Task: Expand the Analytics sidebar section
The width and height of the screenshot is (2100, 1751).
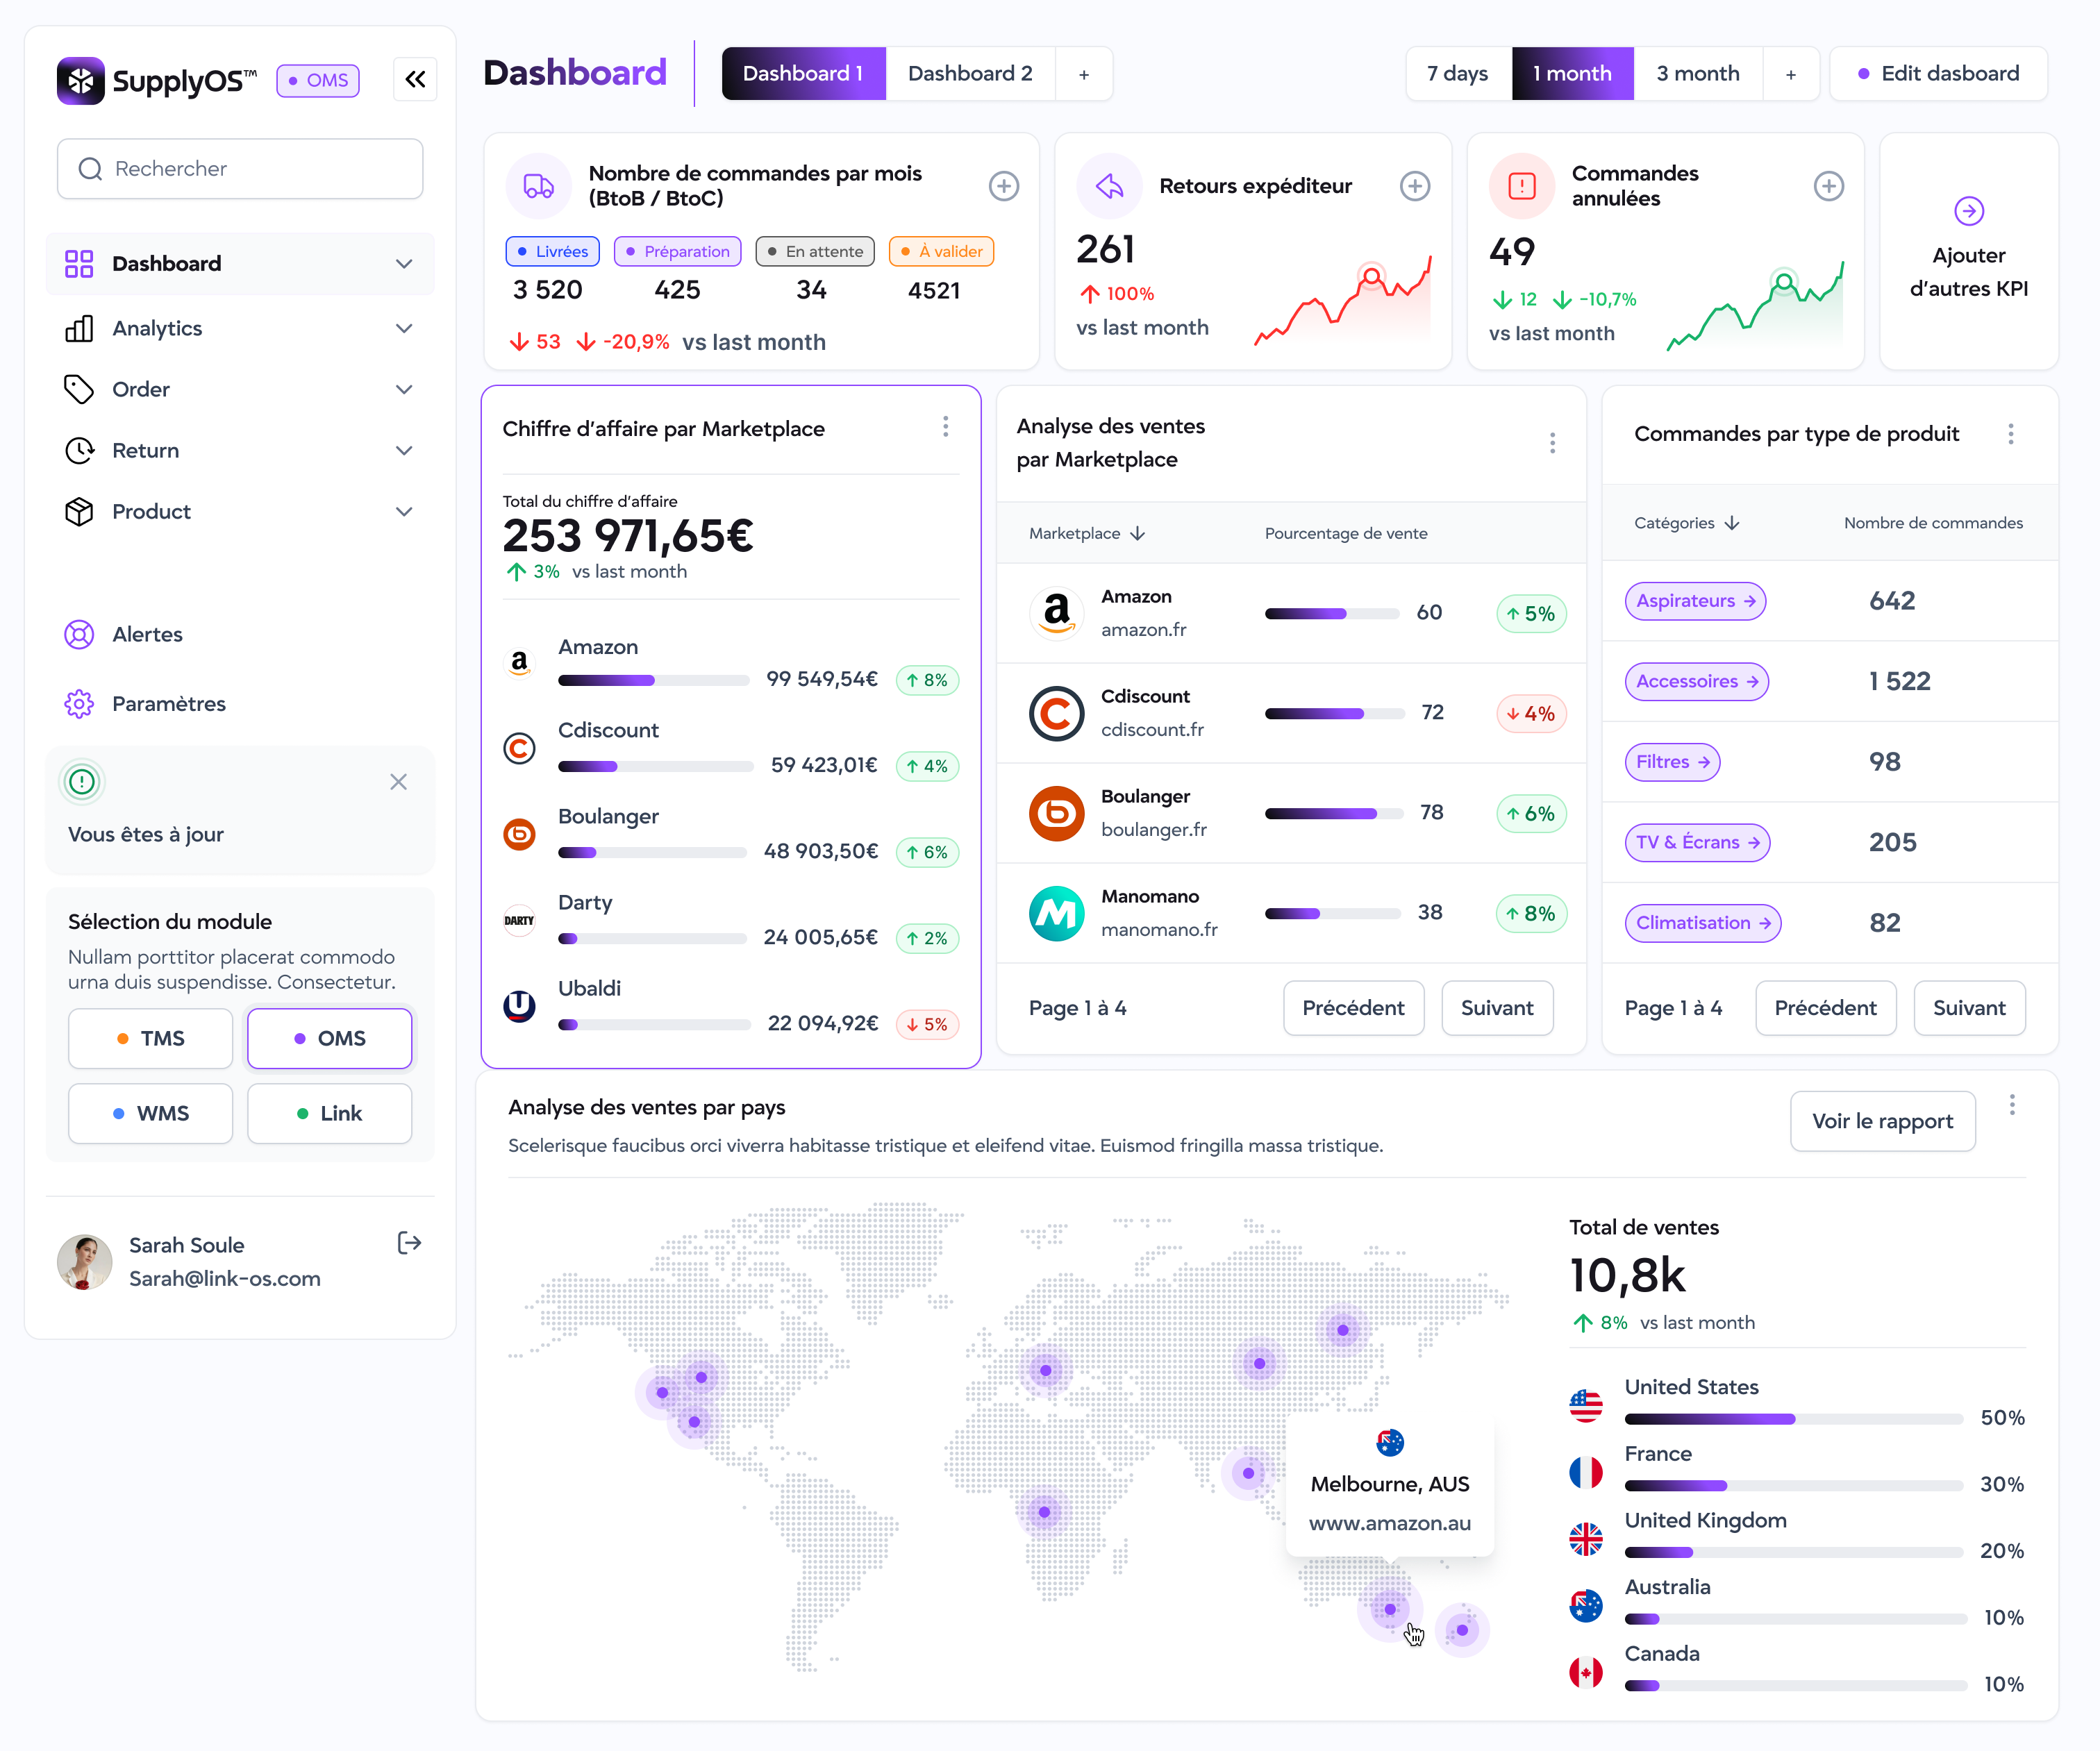Action: [403, 329]
